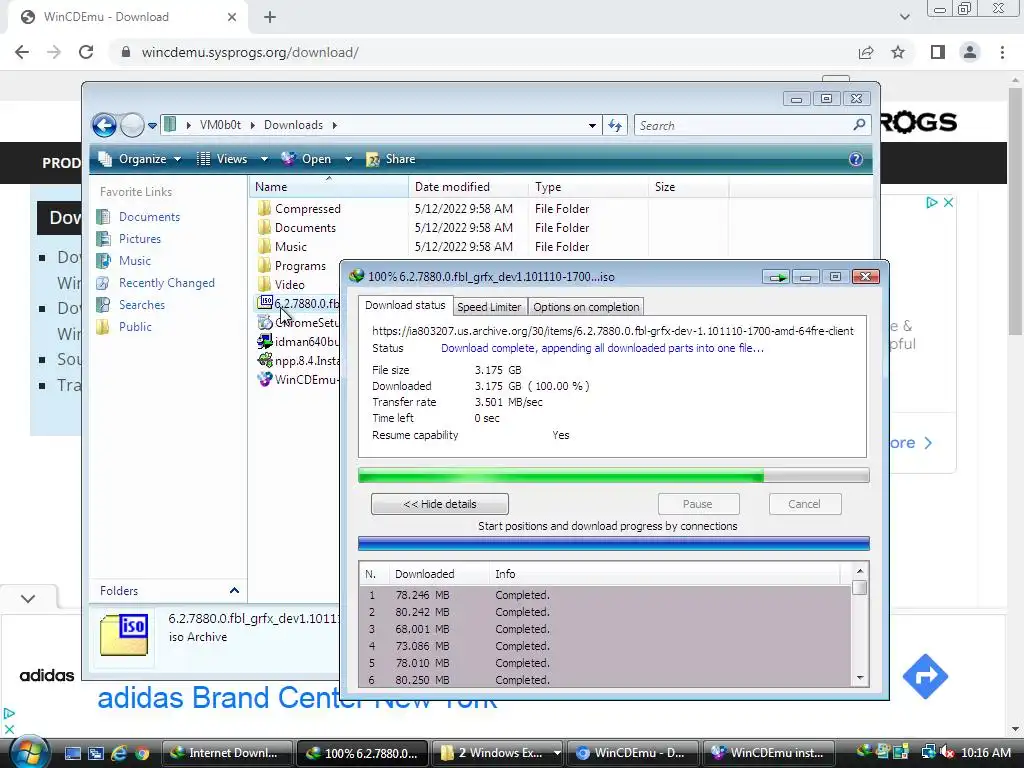1024x768 pixels.
Task: Sort by the Size column header
Action: [688, 187]
